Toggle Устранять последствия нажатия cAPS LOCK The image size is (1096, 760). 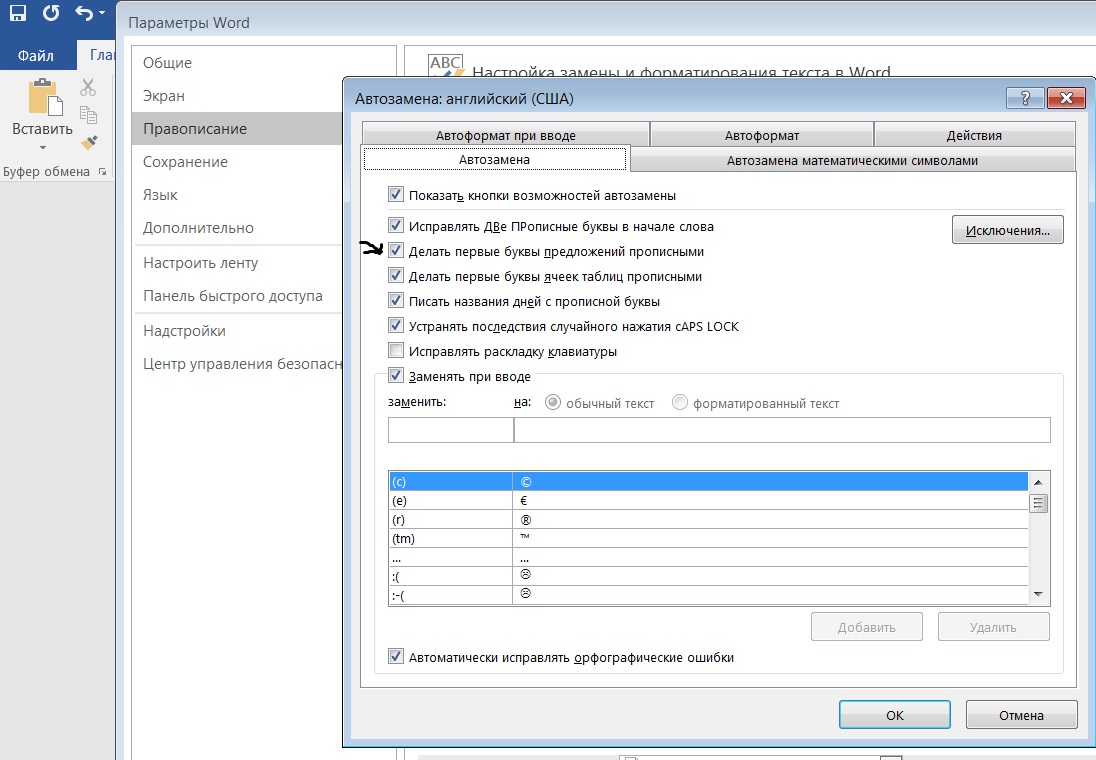[396, 325]
